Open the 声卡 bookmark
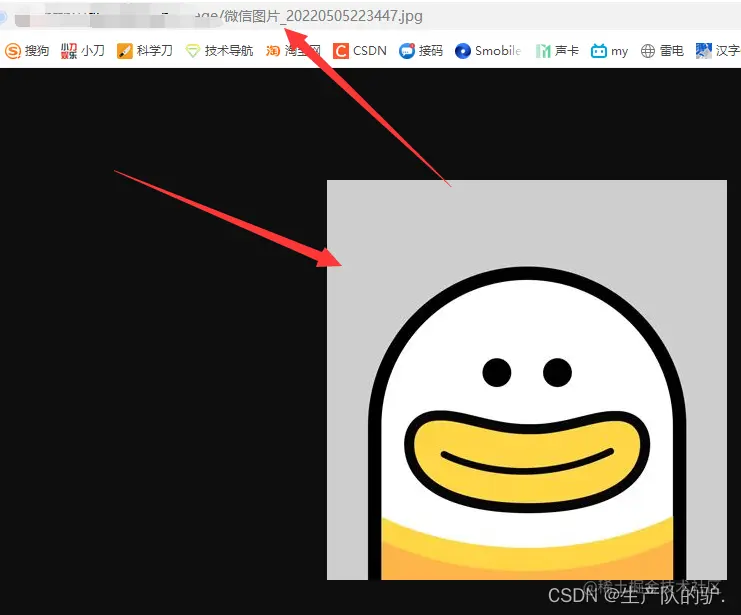The width and height of the screenshot is (741, 615). click(x=557, y=51)
